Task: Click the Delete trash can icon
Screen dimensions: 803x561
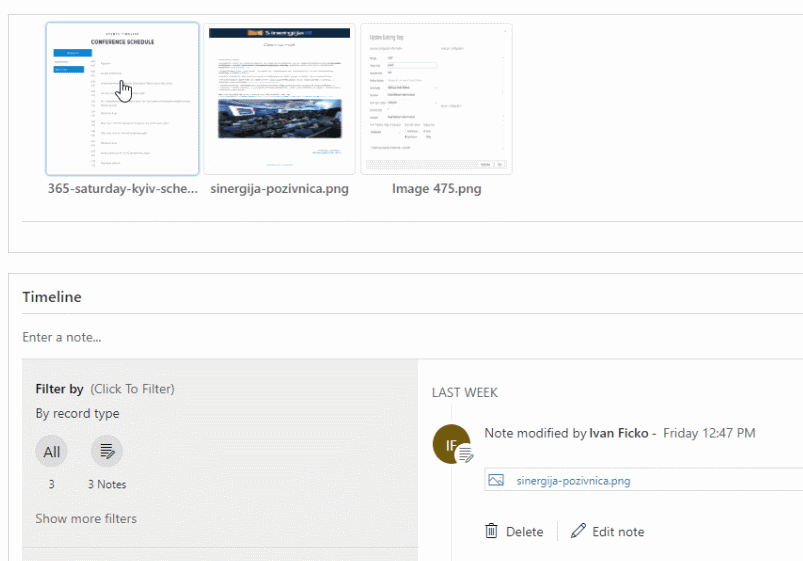Action: pyautogui.click(x=491, y=531)
